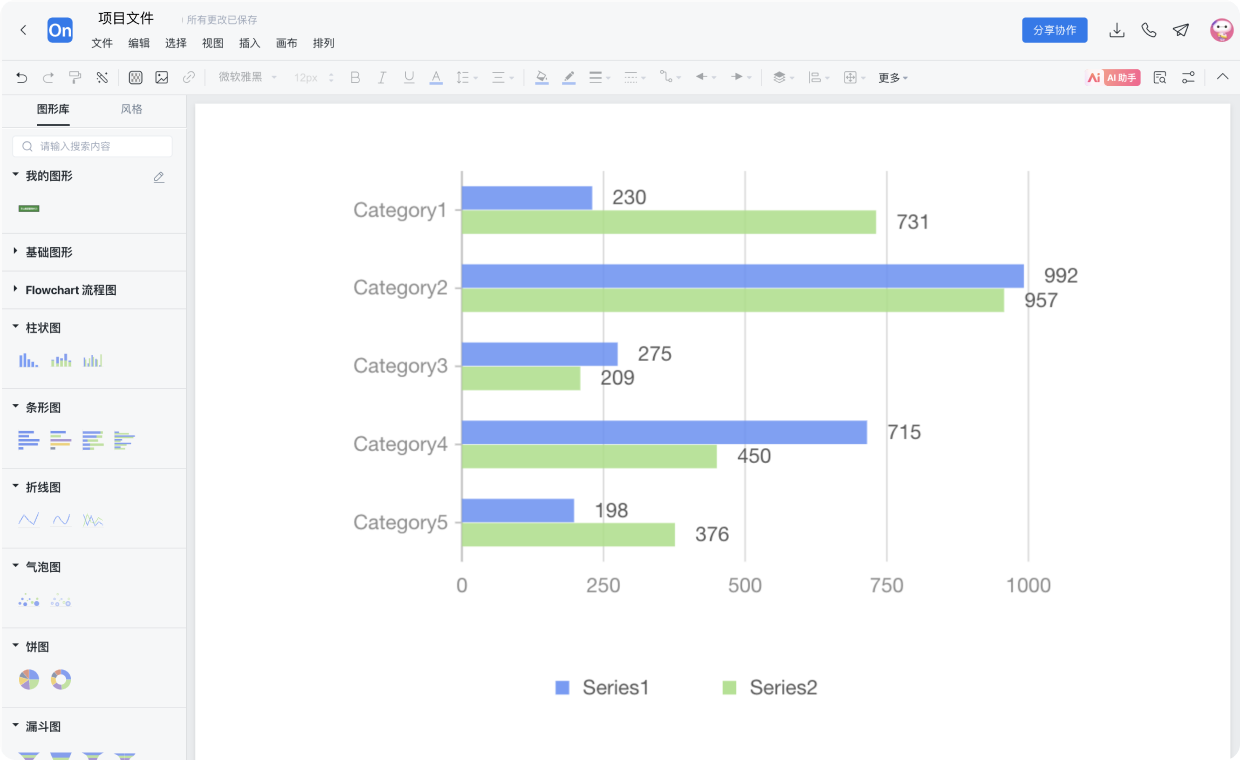This screenshot has height=760, width=1240.
Task: Click the phone call icon
Action: click(1149, 30)
